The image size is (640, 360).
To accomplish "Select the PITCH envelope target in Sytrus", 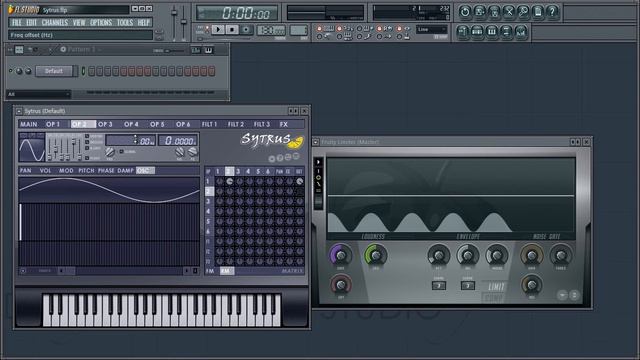I will click(x=86, y=171).
